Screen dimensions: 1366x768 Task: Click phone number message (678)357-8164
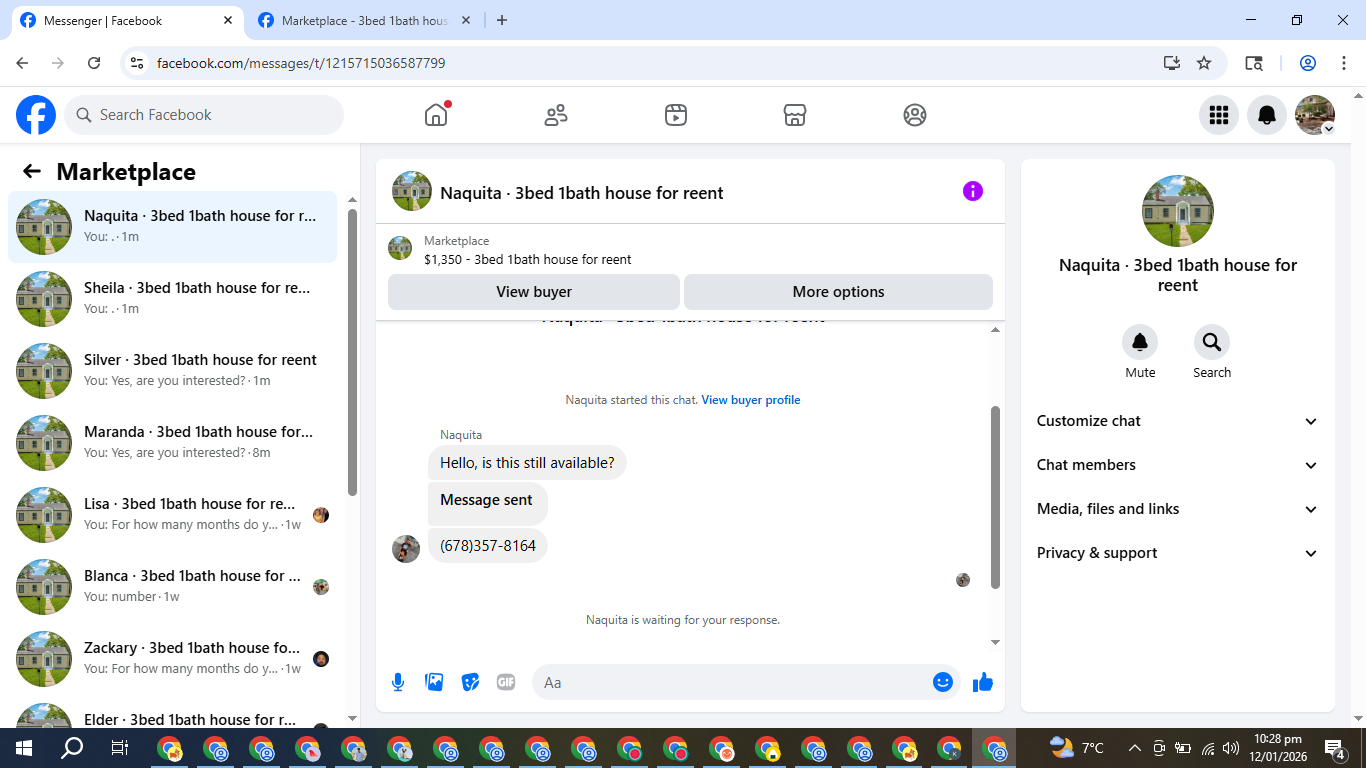[488, 546]
